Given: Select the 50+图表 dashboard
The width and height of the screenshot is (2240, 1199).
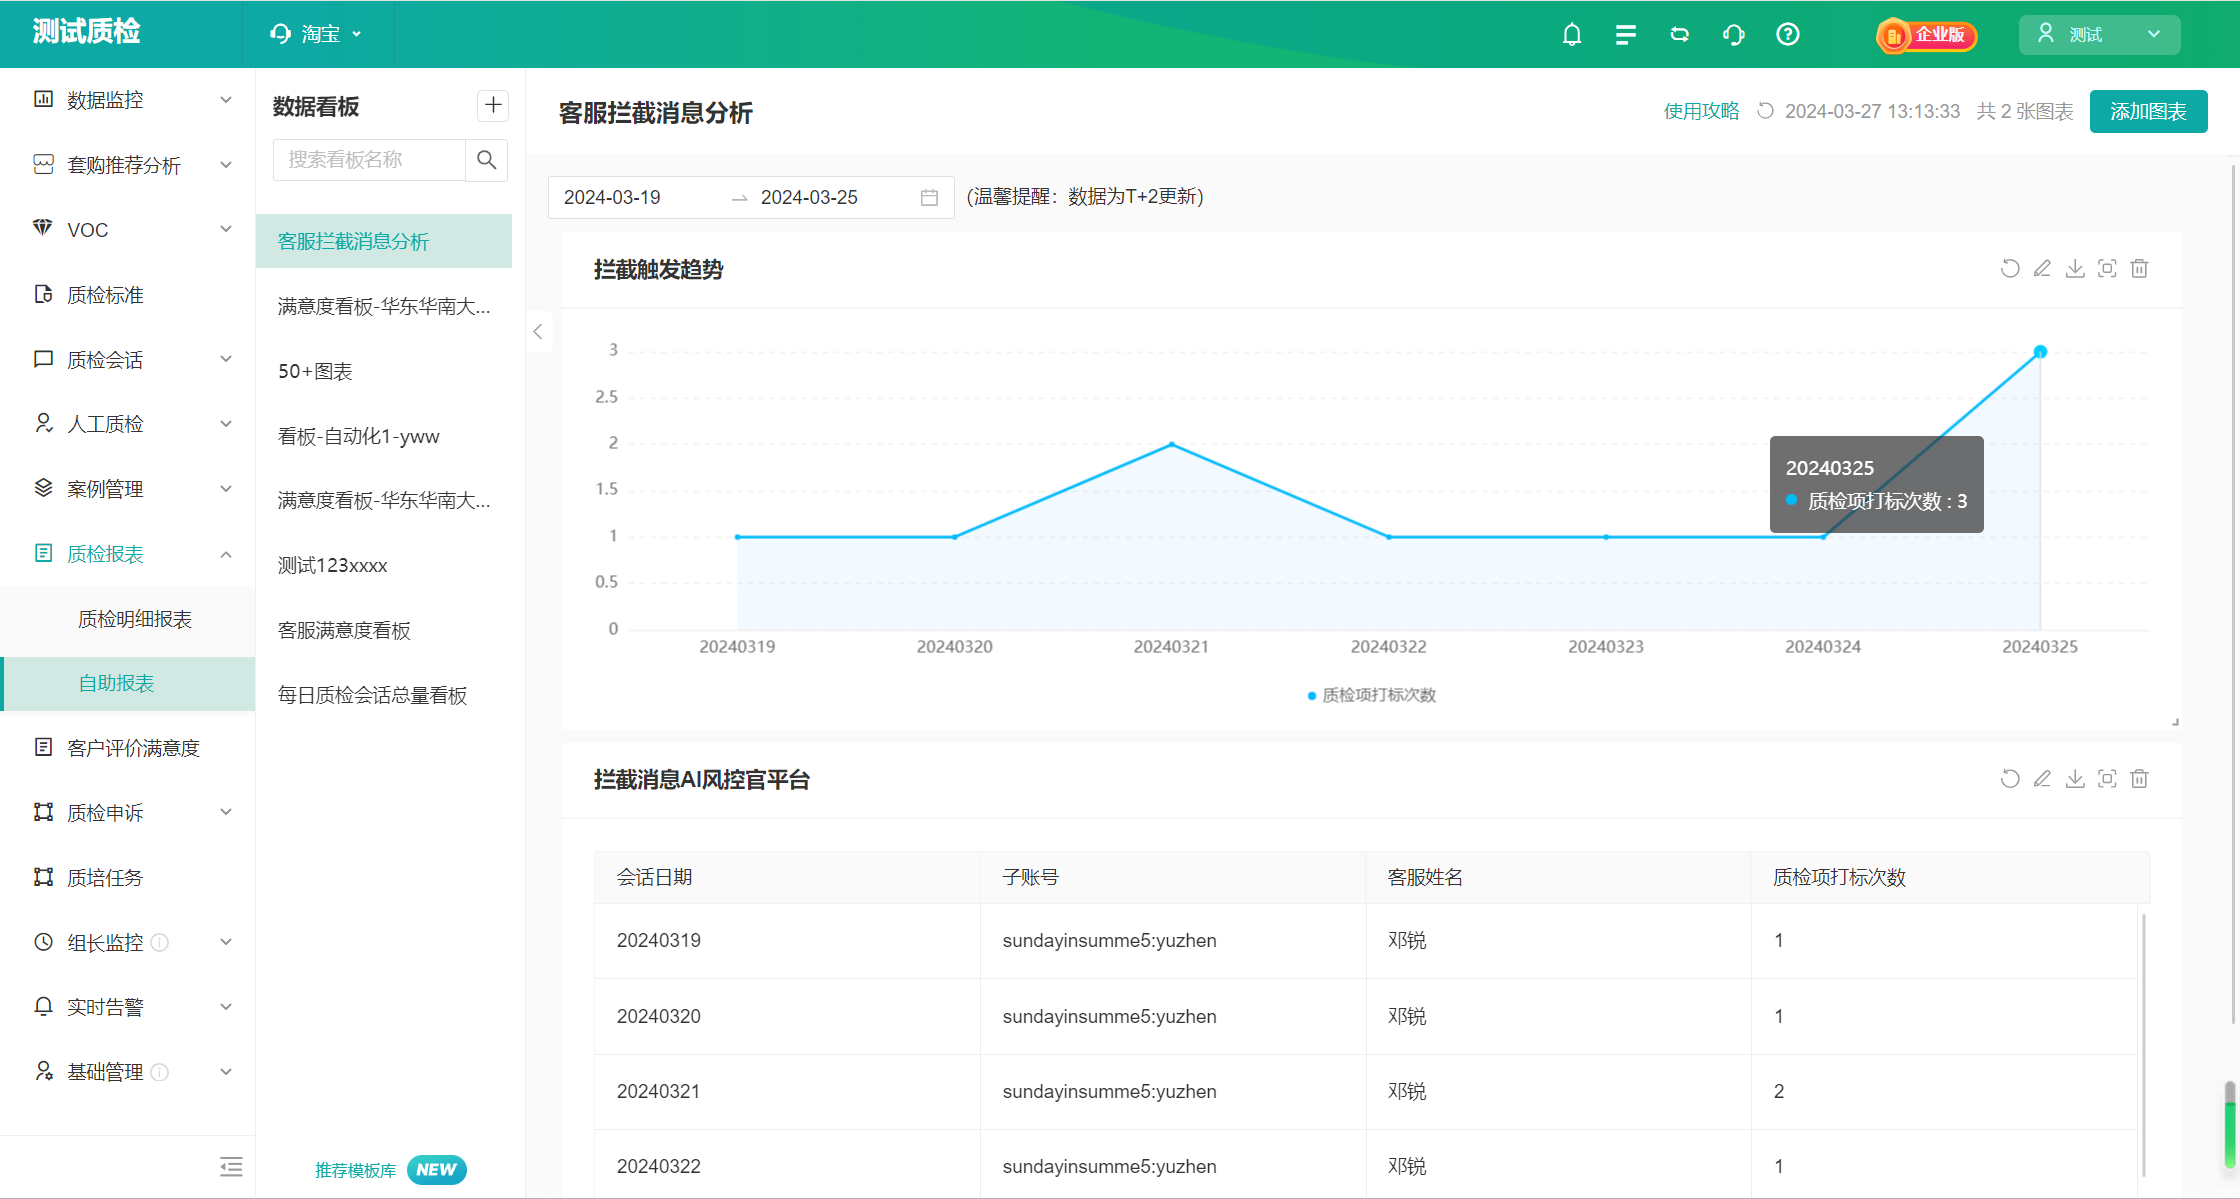Looking at the screenshot, I should 384,371.
